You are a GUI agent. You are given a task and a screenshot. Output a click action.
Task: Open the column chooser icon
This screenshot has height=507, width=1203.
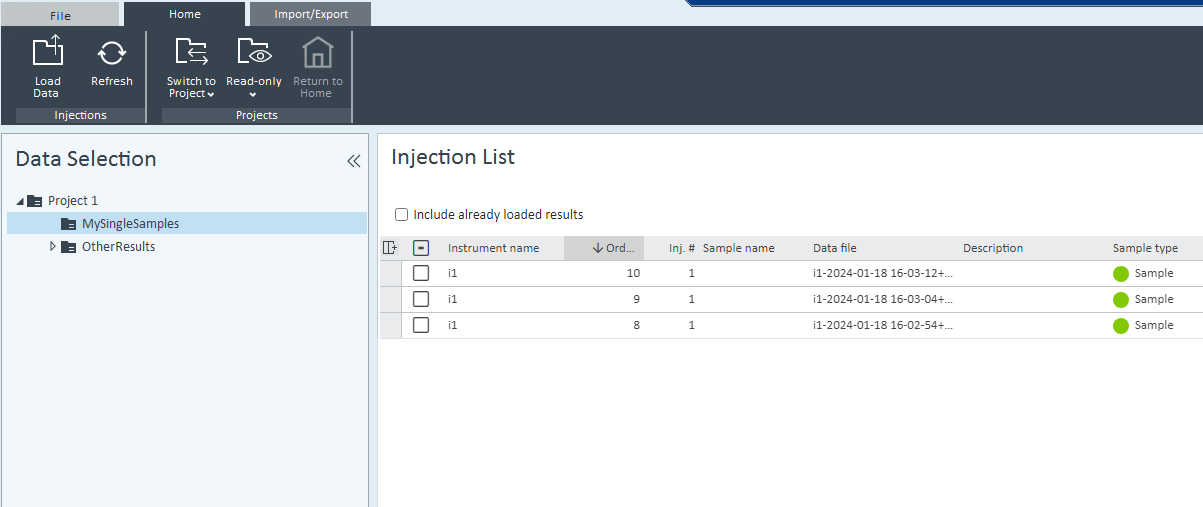pyautogui.click(x=390, y=248)
